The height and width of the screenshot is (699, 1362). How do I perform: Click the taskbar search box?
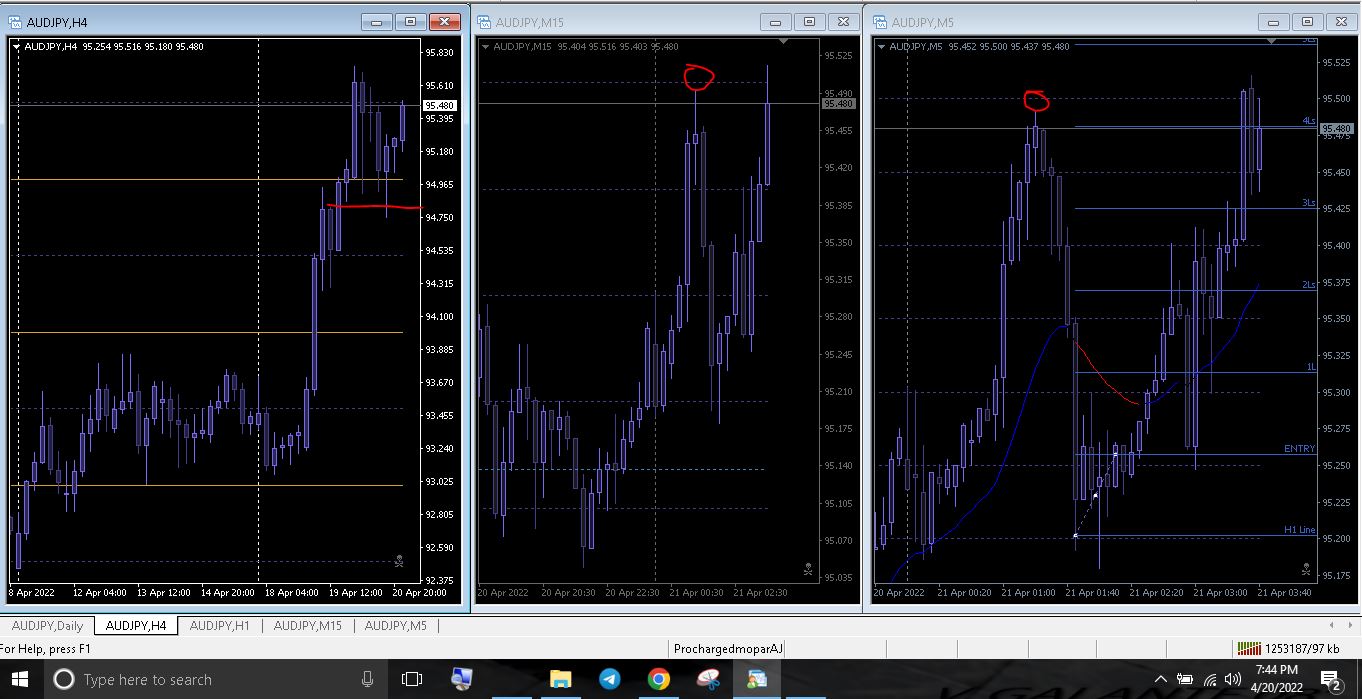214,679
